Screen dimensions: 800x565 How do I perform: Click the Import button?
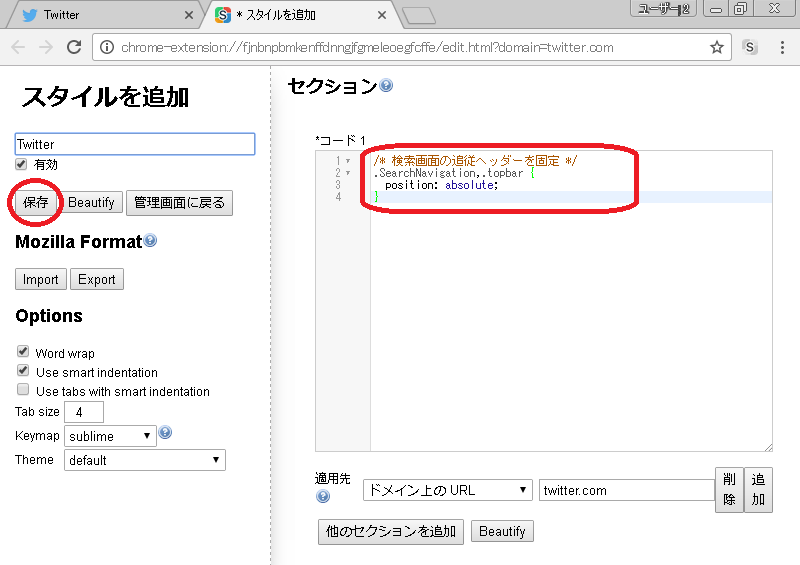pyautogui.click(x=41, y=279)
